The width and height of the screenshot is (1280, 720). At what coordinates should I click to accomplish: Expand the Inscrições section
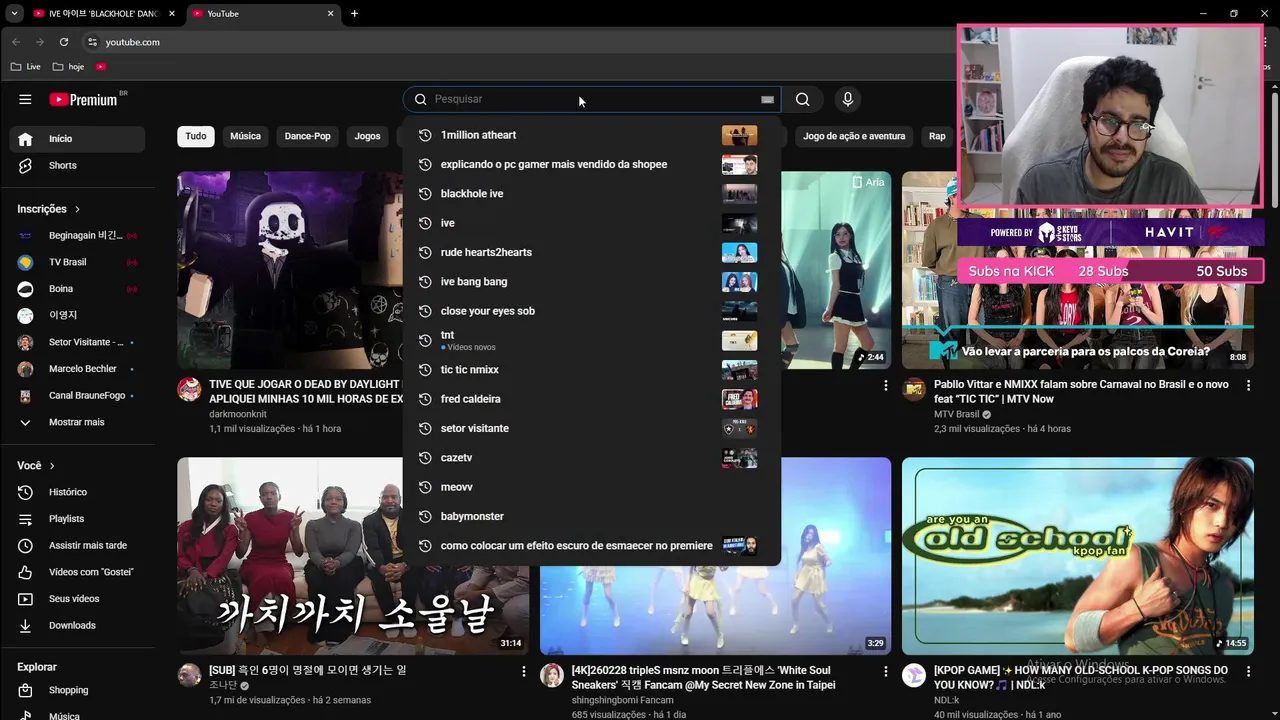[49, 209]
